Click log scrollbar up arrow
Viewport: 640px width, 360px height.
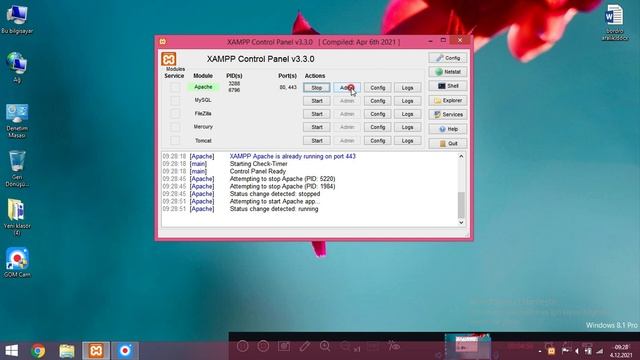461,156
